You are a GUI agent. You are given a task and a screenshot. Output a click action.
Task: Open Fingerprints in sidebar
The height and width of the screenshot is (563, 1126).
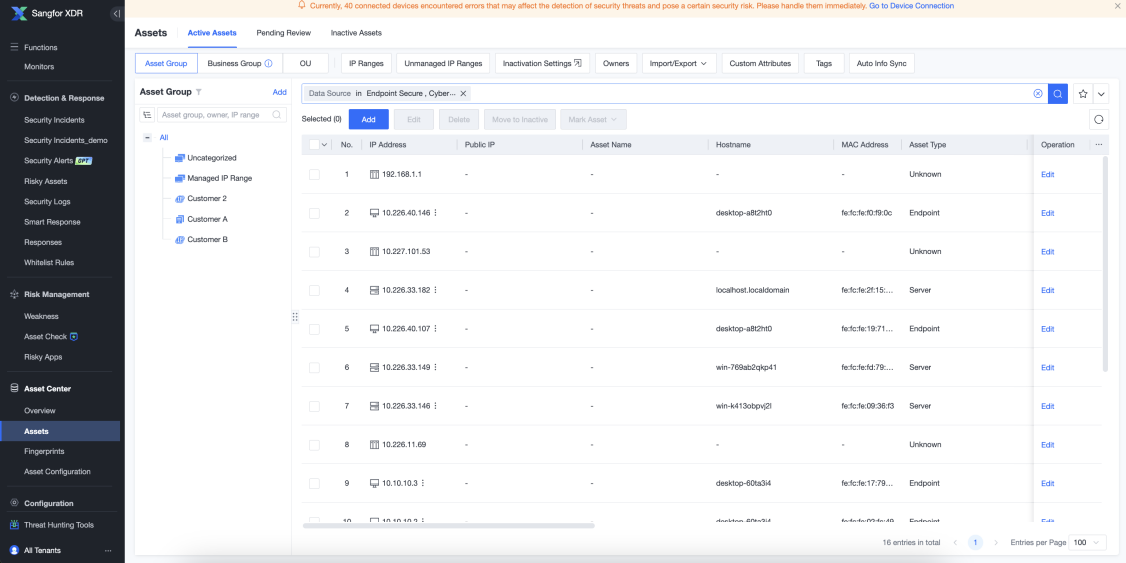pyautogui.click(x=45, y=452)
